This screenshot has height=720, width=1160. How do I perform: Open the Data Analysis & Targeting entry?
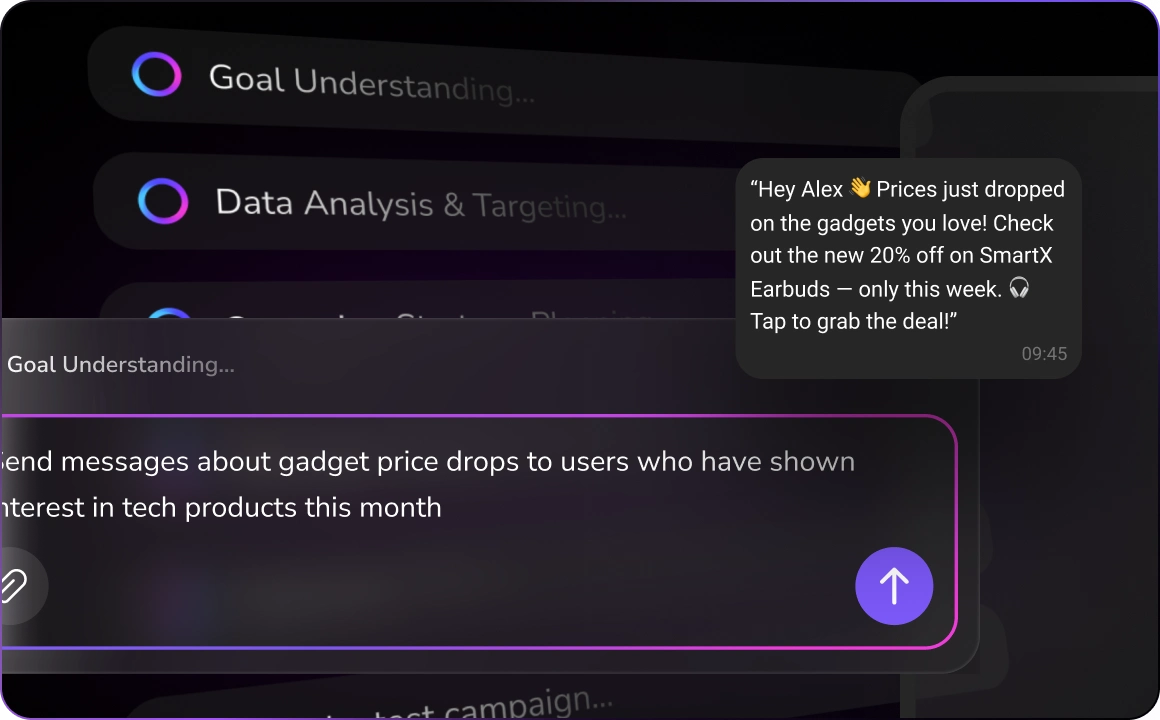[x=420, y=203]
